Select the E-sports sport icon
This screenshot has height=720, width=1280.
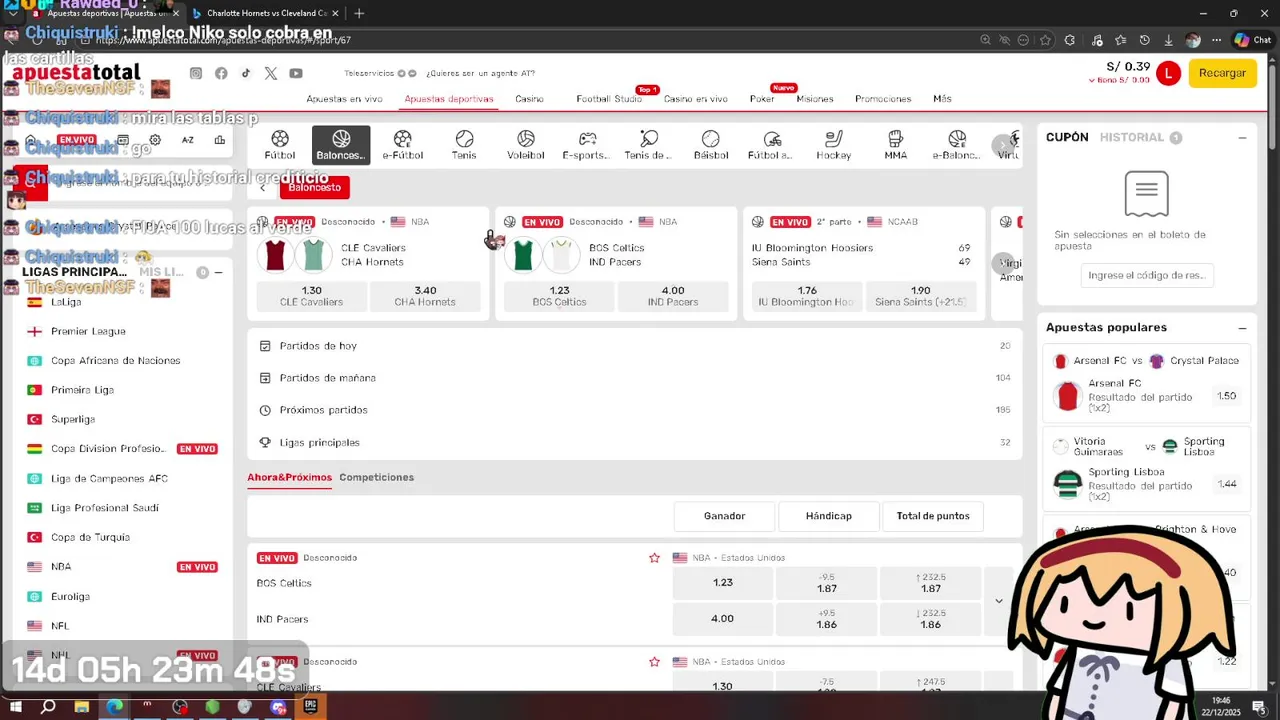(587, 145)
